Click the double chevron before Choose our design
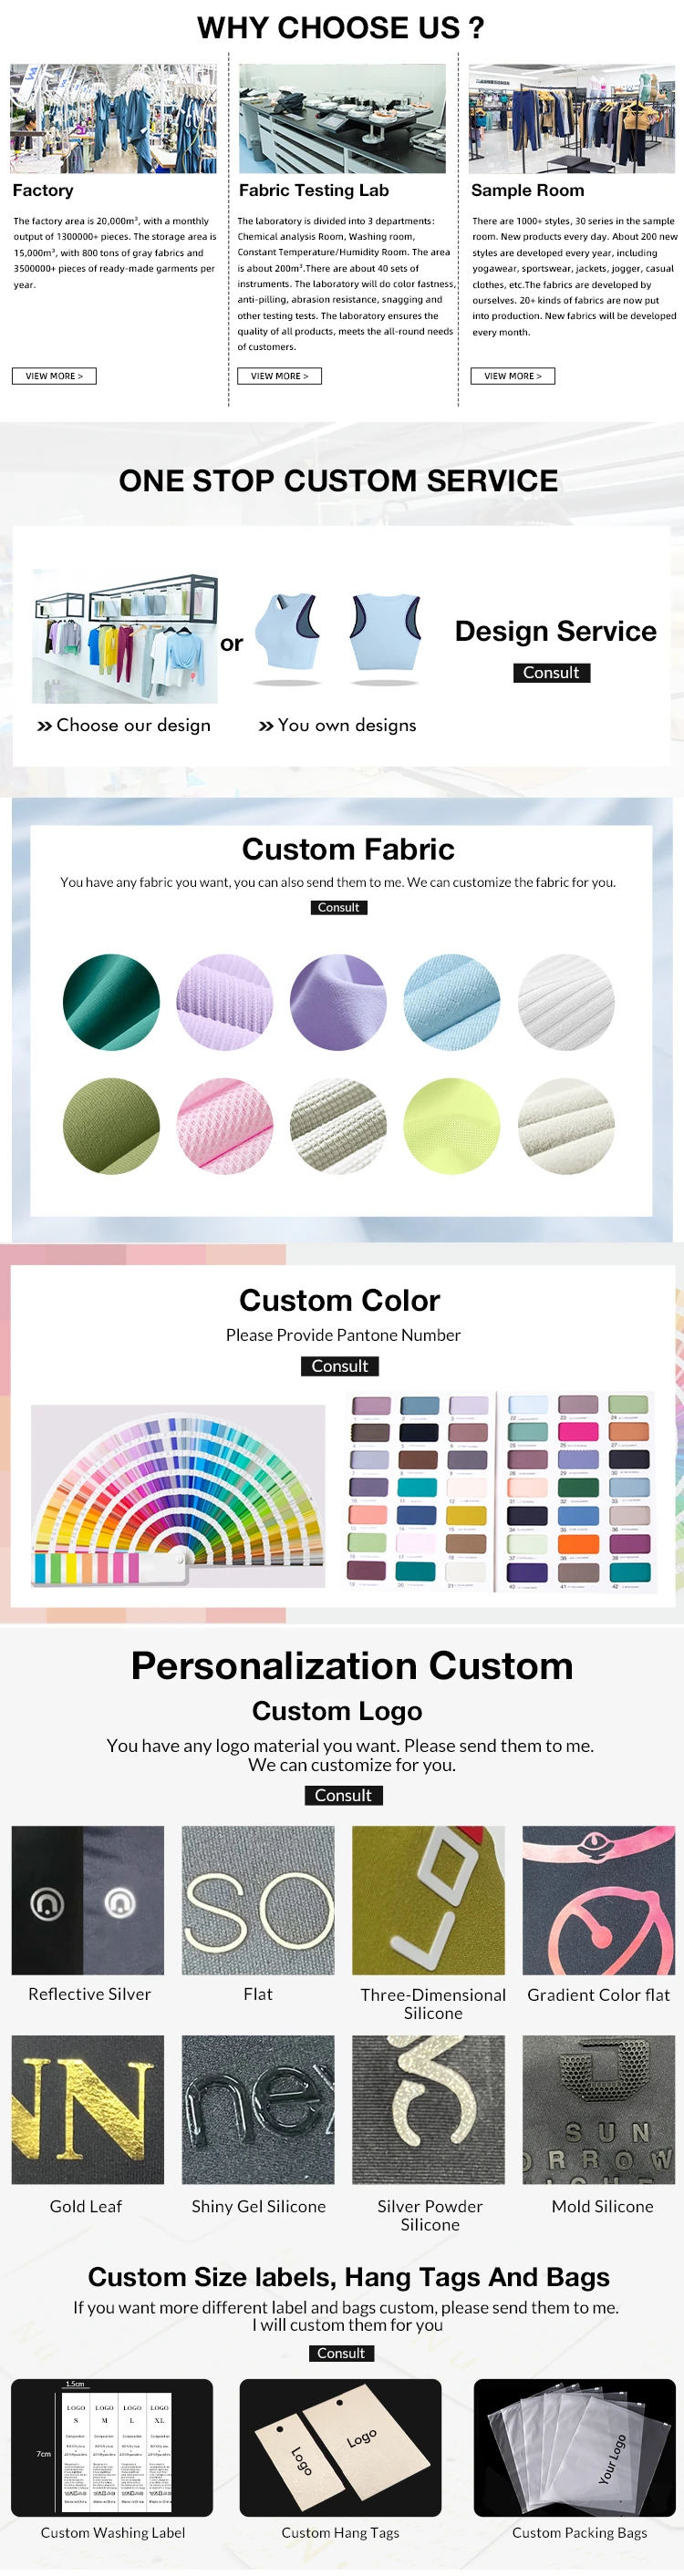Screen dimensions: 684x2576 [x=44, y=726]
